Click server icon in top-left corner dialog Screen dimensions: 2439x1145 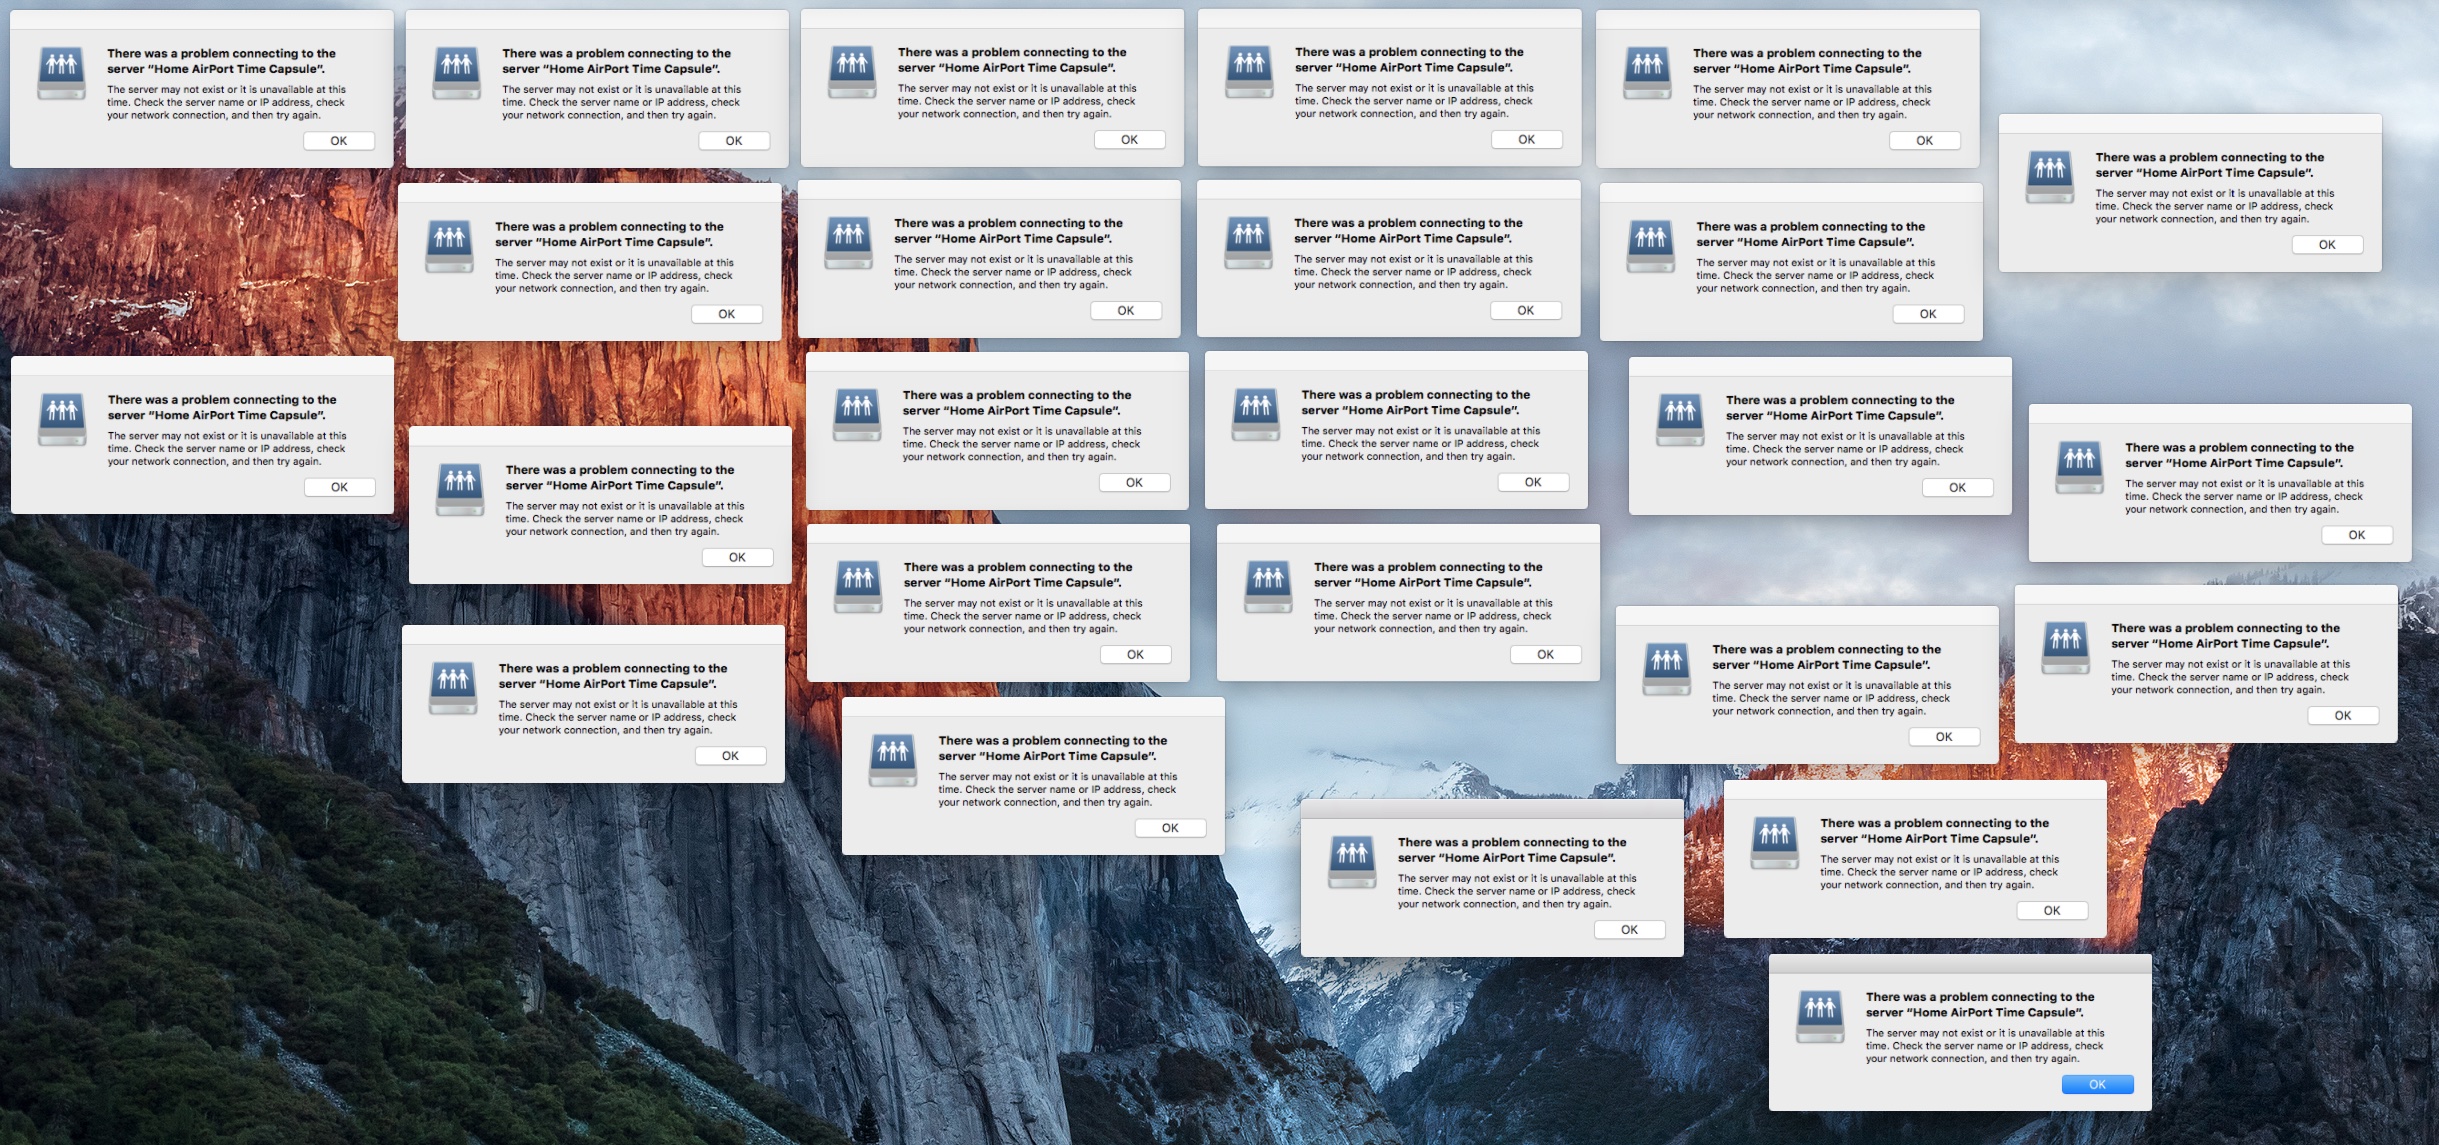(61, 74)
